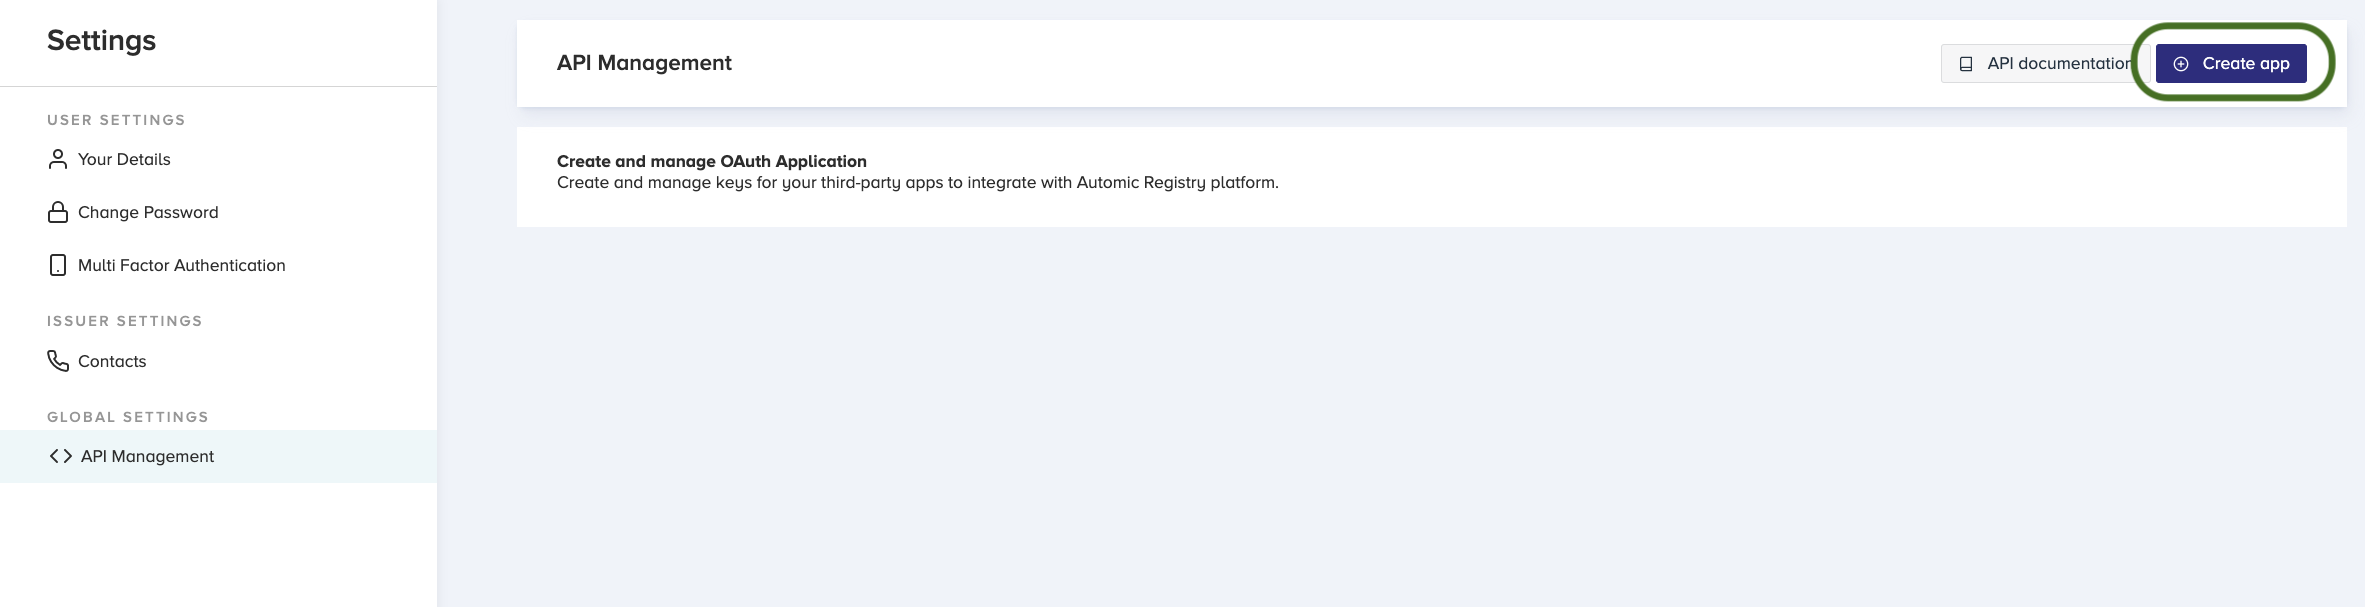Click the USER SETTINGS section label

click(x=116, y=120)
